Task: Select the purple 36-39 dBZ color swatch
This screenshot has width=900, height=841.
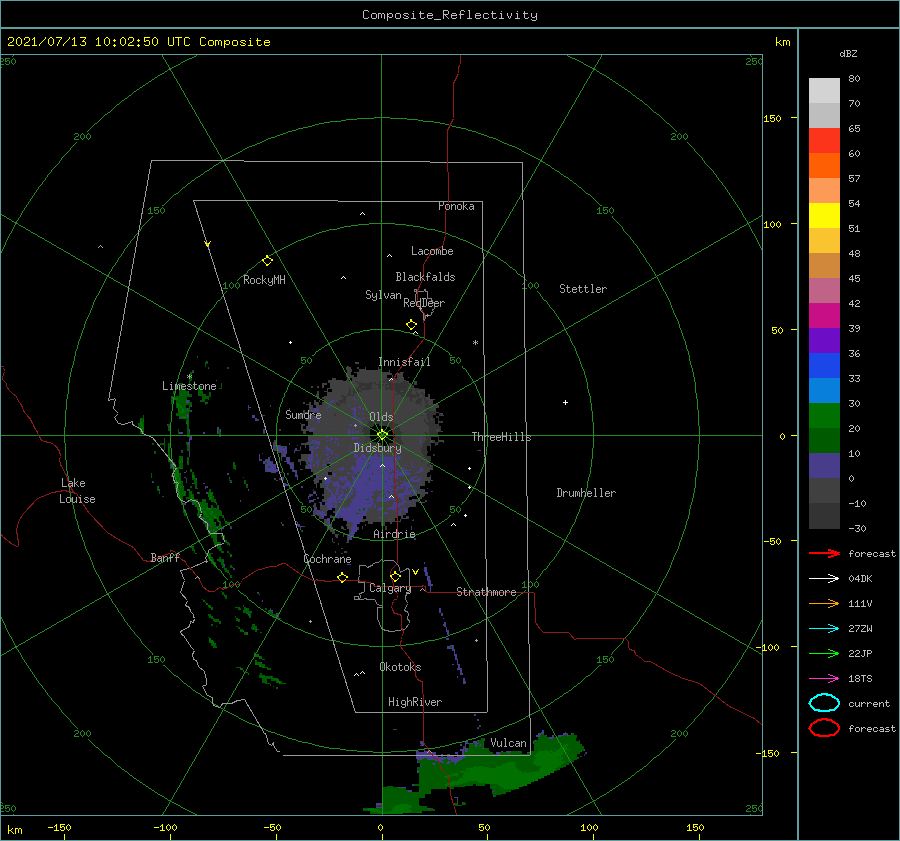Action: tap(824, 340)
